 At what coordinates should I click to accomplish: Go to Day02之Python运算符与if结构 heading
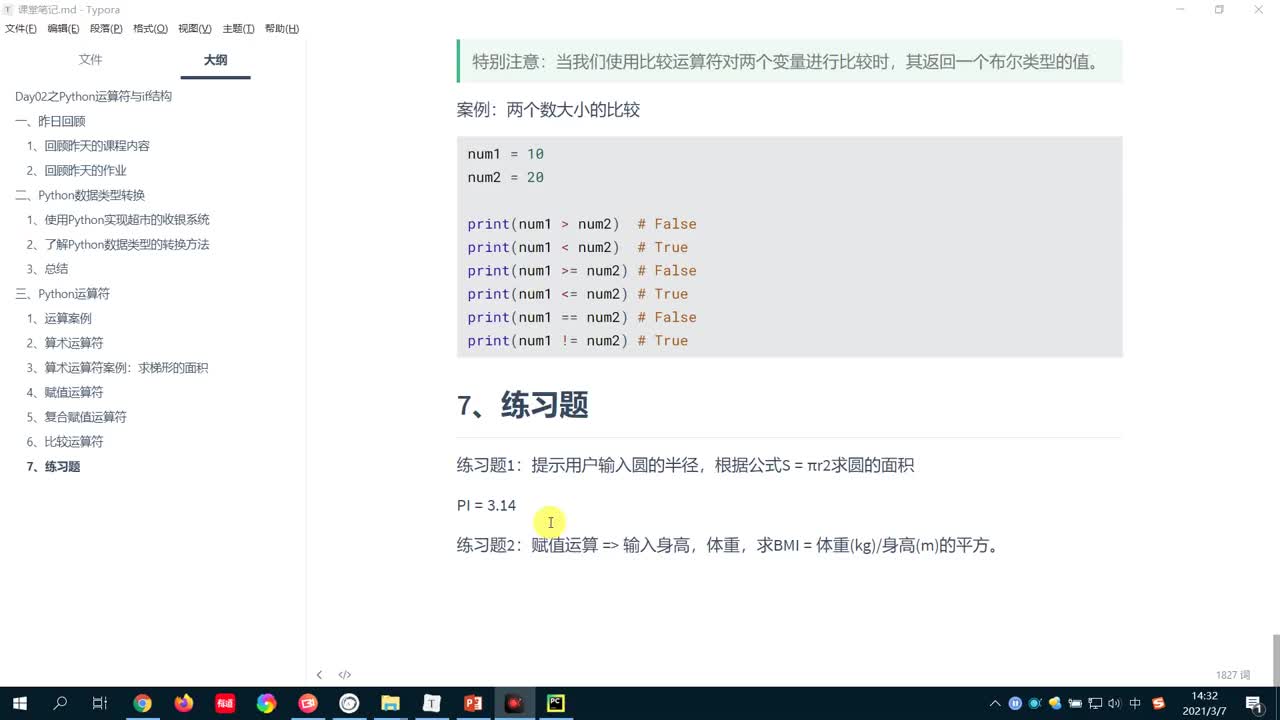(x=93, y=97)
